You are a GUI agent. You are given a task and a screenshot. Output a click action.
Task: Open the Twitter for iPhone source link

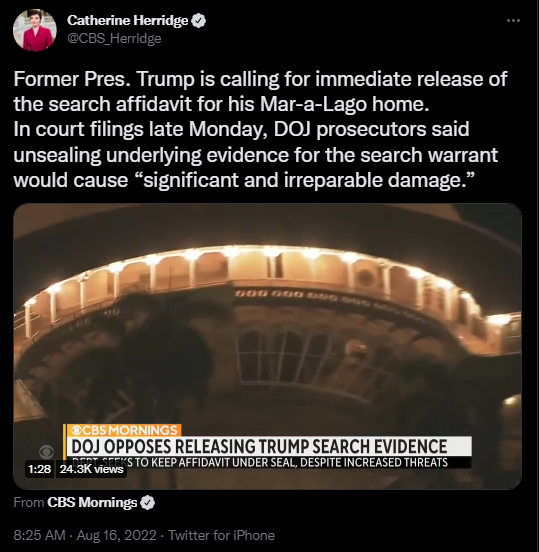point(221,535)
